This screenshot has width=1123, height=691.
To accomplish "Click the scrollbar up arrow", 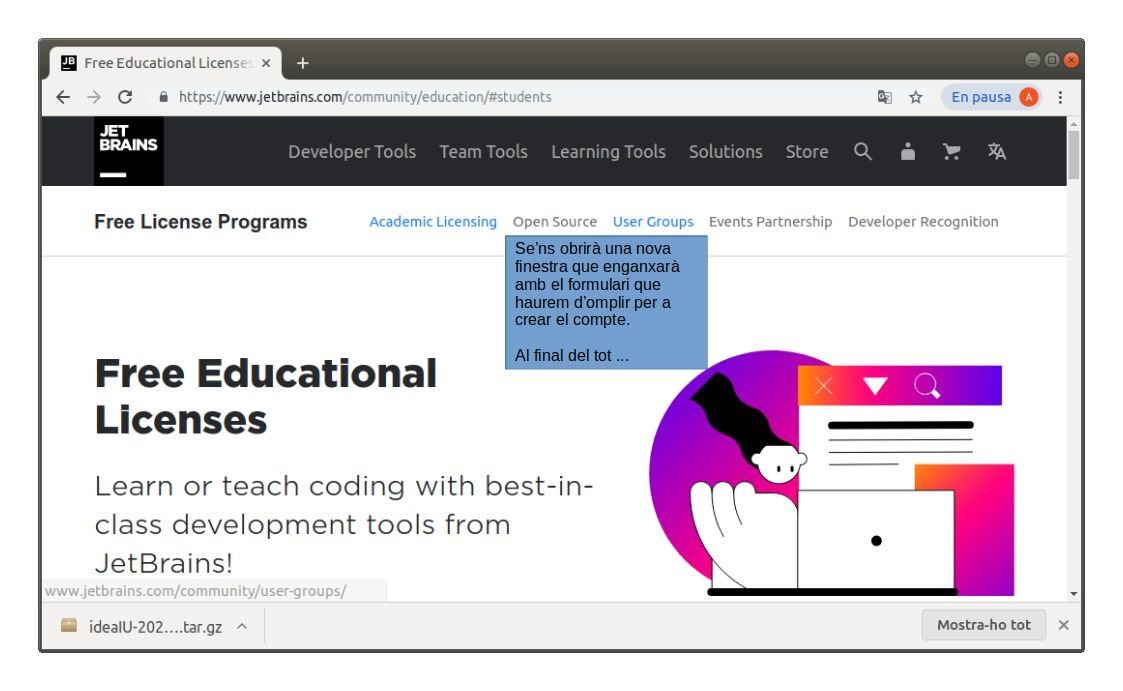I will [x=1073, y=124].
